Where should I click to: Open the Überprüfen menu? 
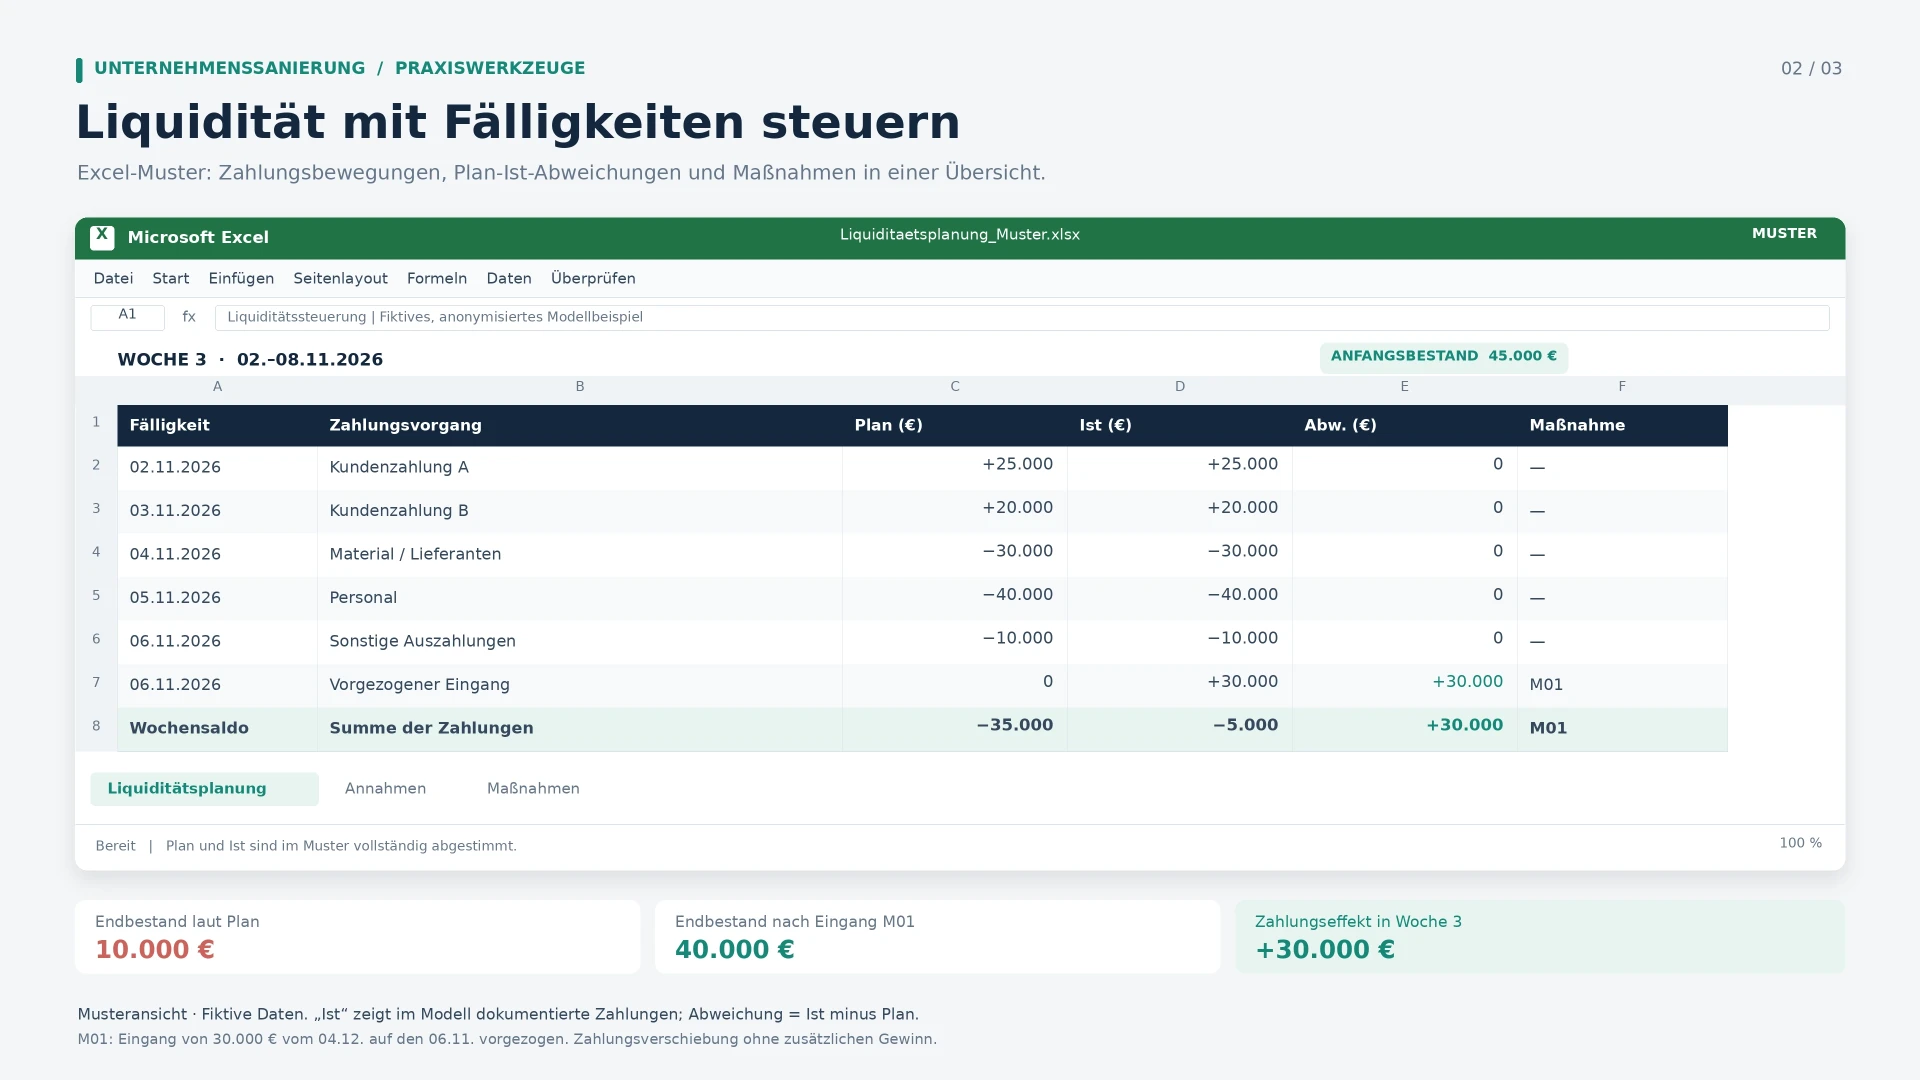(x=593, y=278)
